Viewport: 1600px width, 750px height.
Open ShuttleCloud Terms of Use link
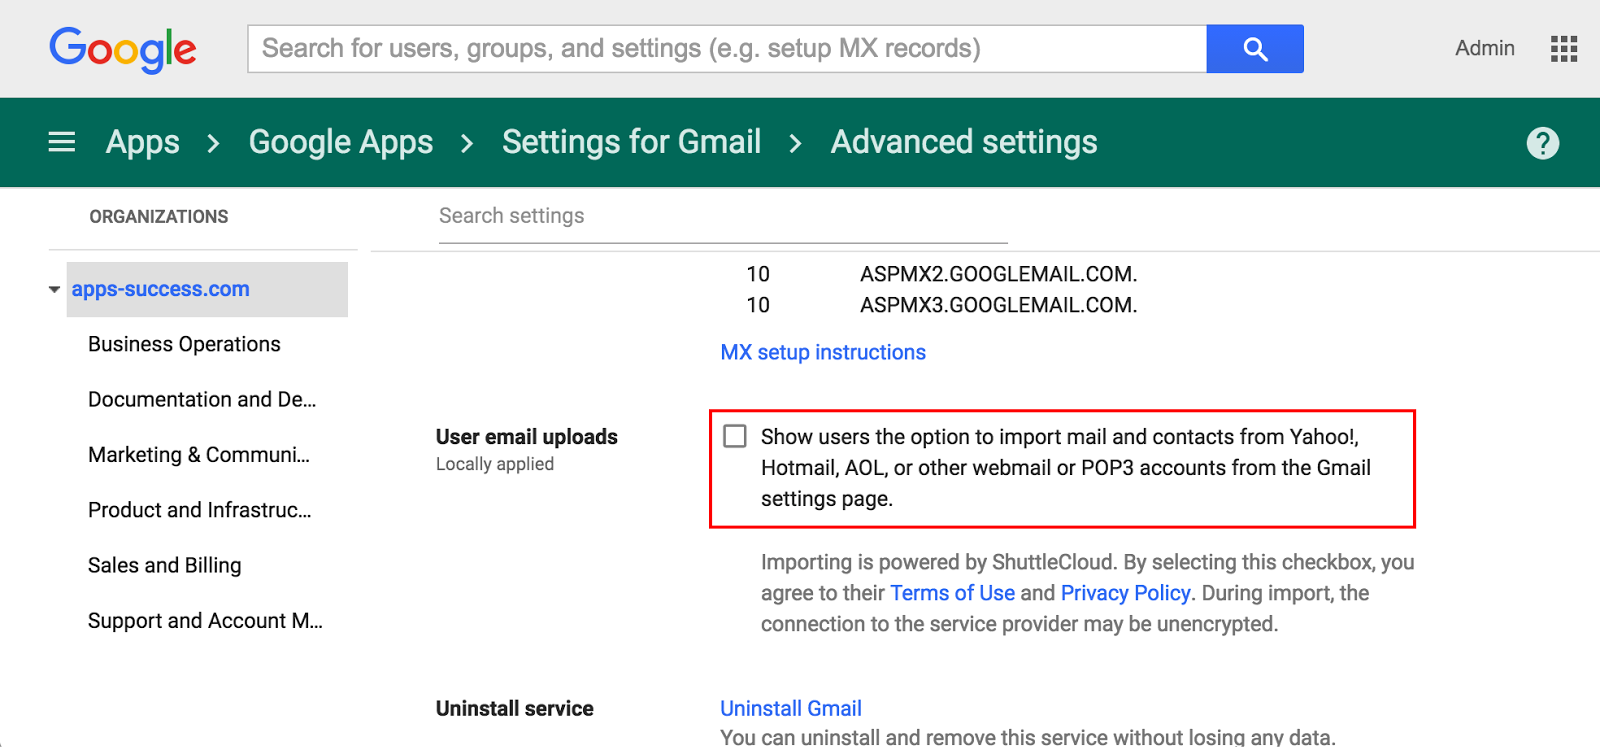point(953,593)
